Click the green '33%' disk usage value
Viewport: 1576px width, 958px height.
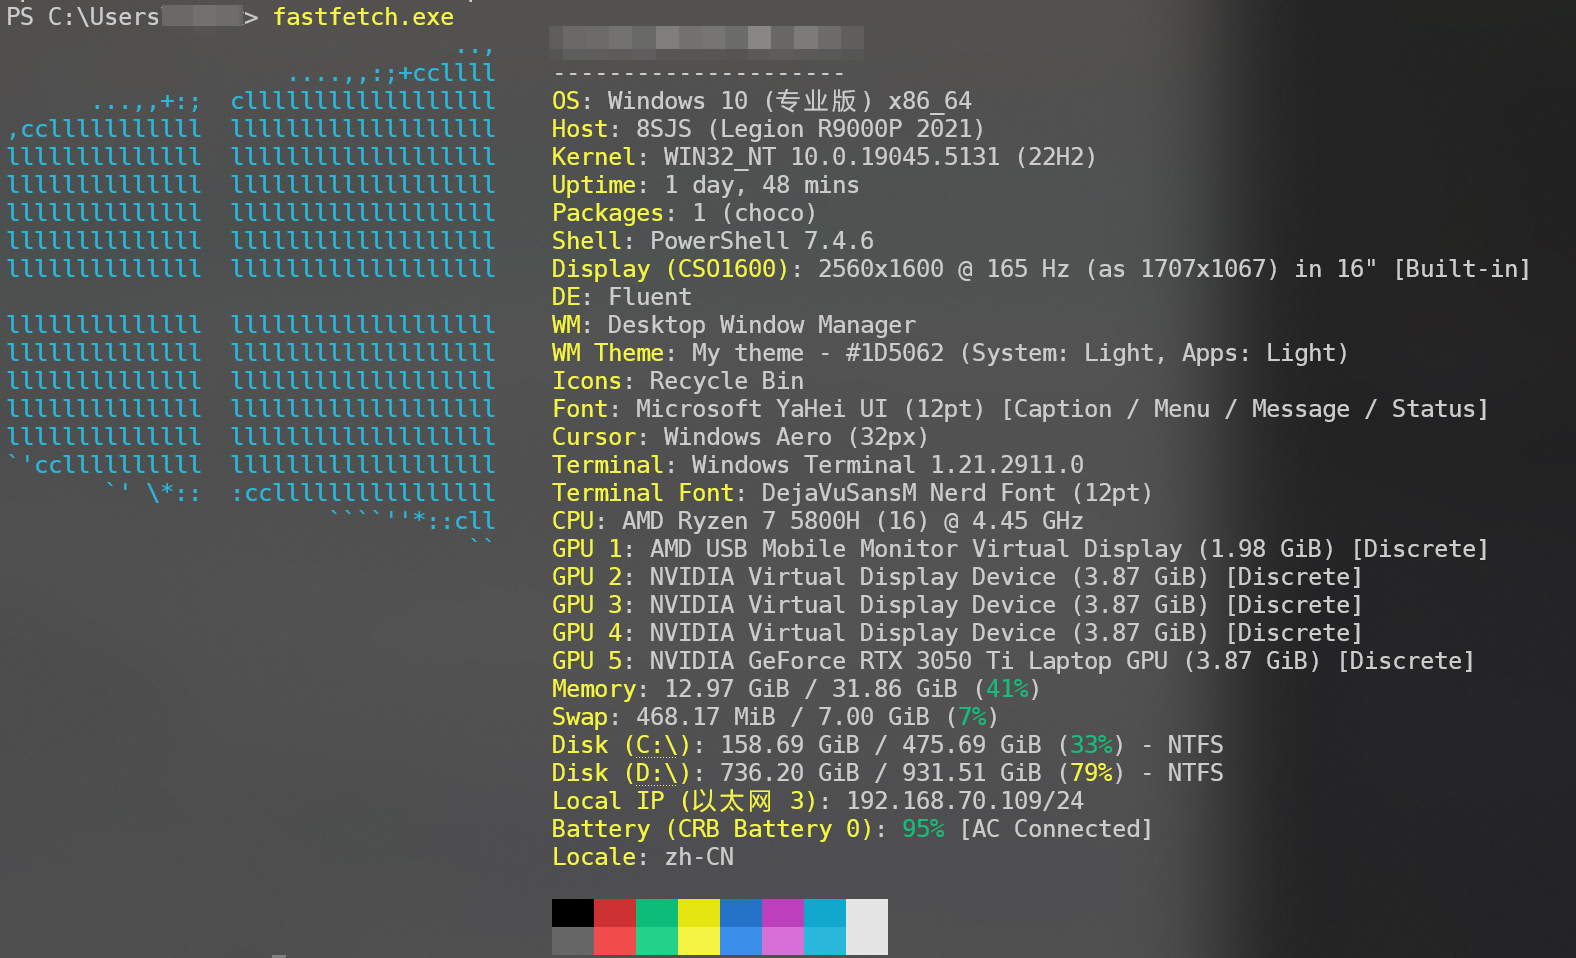point(1091,745)
